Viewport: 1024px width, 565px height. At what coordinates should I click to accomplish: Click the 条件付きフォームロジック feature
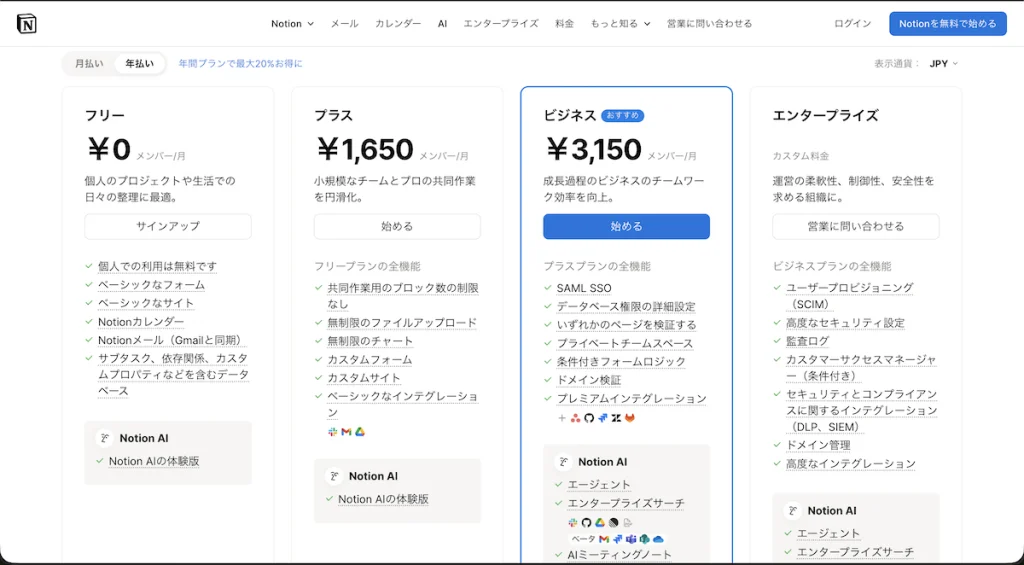(x=622, y=362)
